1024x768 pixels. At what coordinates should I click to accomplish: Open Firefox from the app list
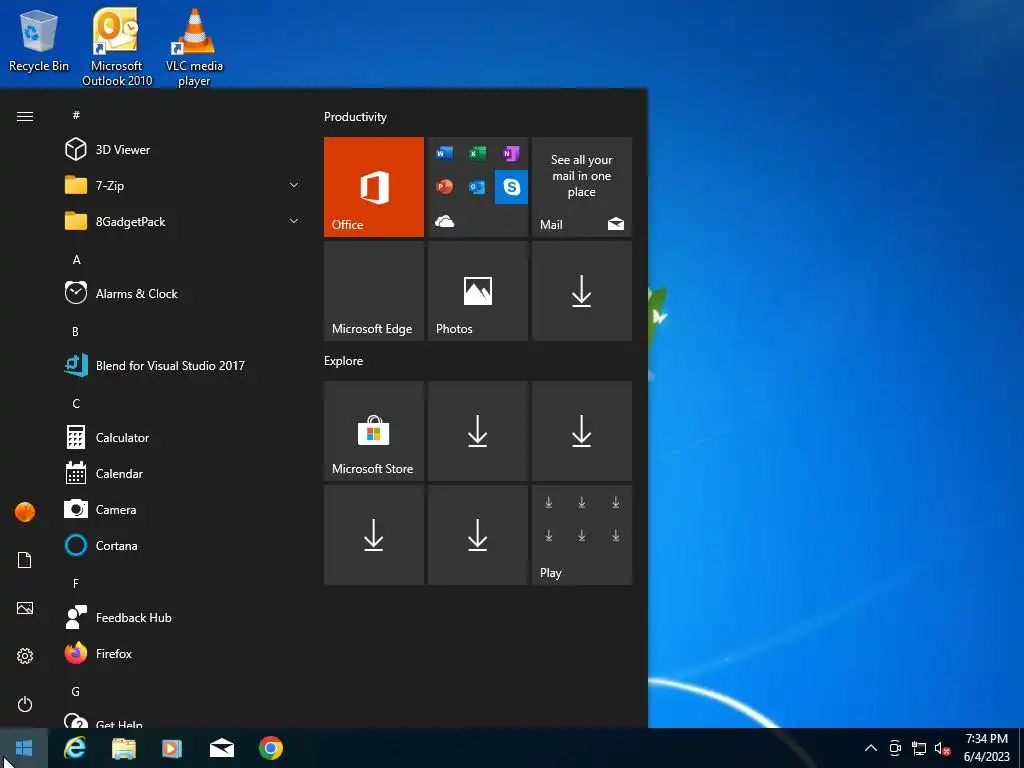point(183,653)
